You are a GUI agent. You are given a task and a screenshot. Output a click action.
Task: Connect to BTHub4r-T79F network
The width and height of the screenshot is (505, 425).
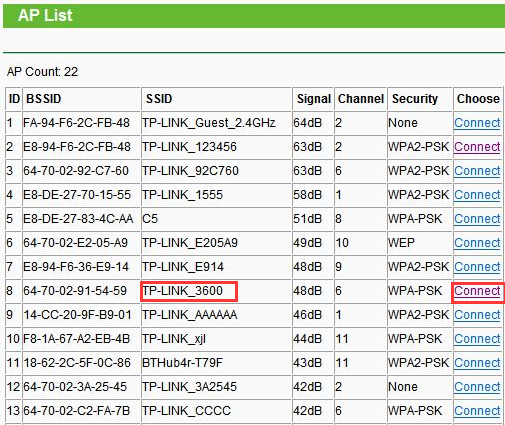[x=477, y=363]
